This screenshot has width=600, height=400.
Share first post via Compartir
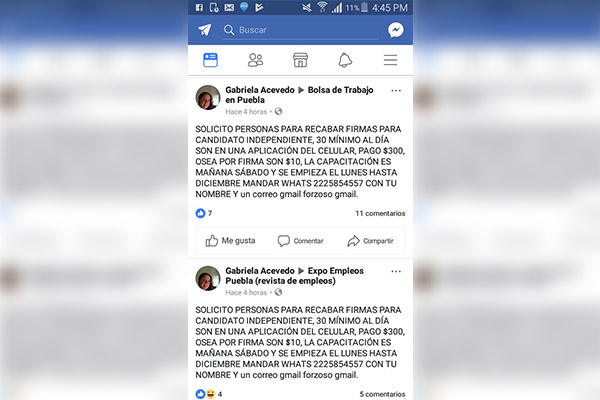(x=370, y=241)
